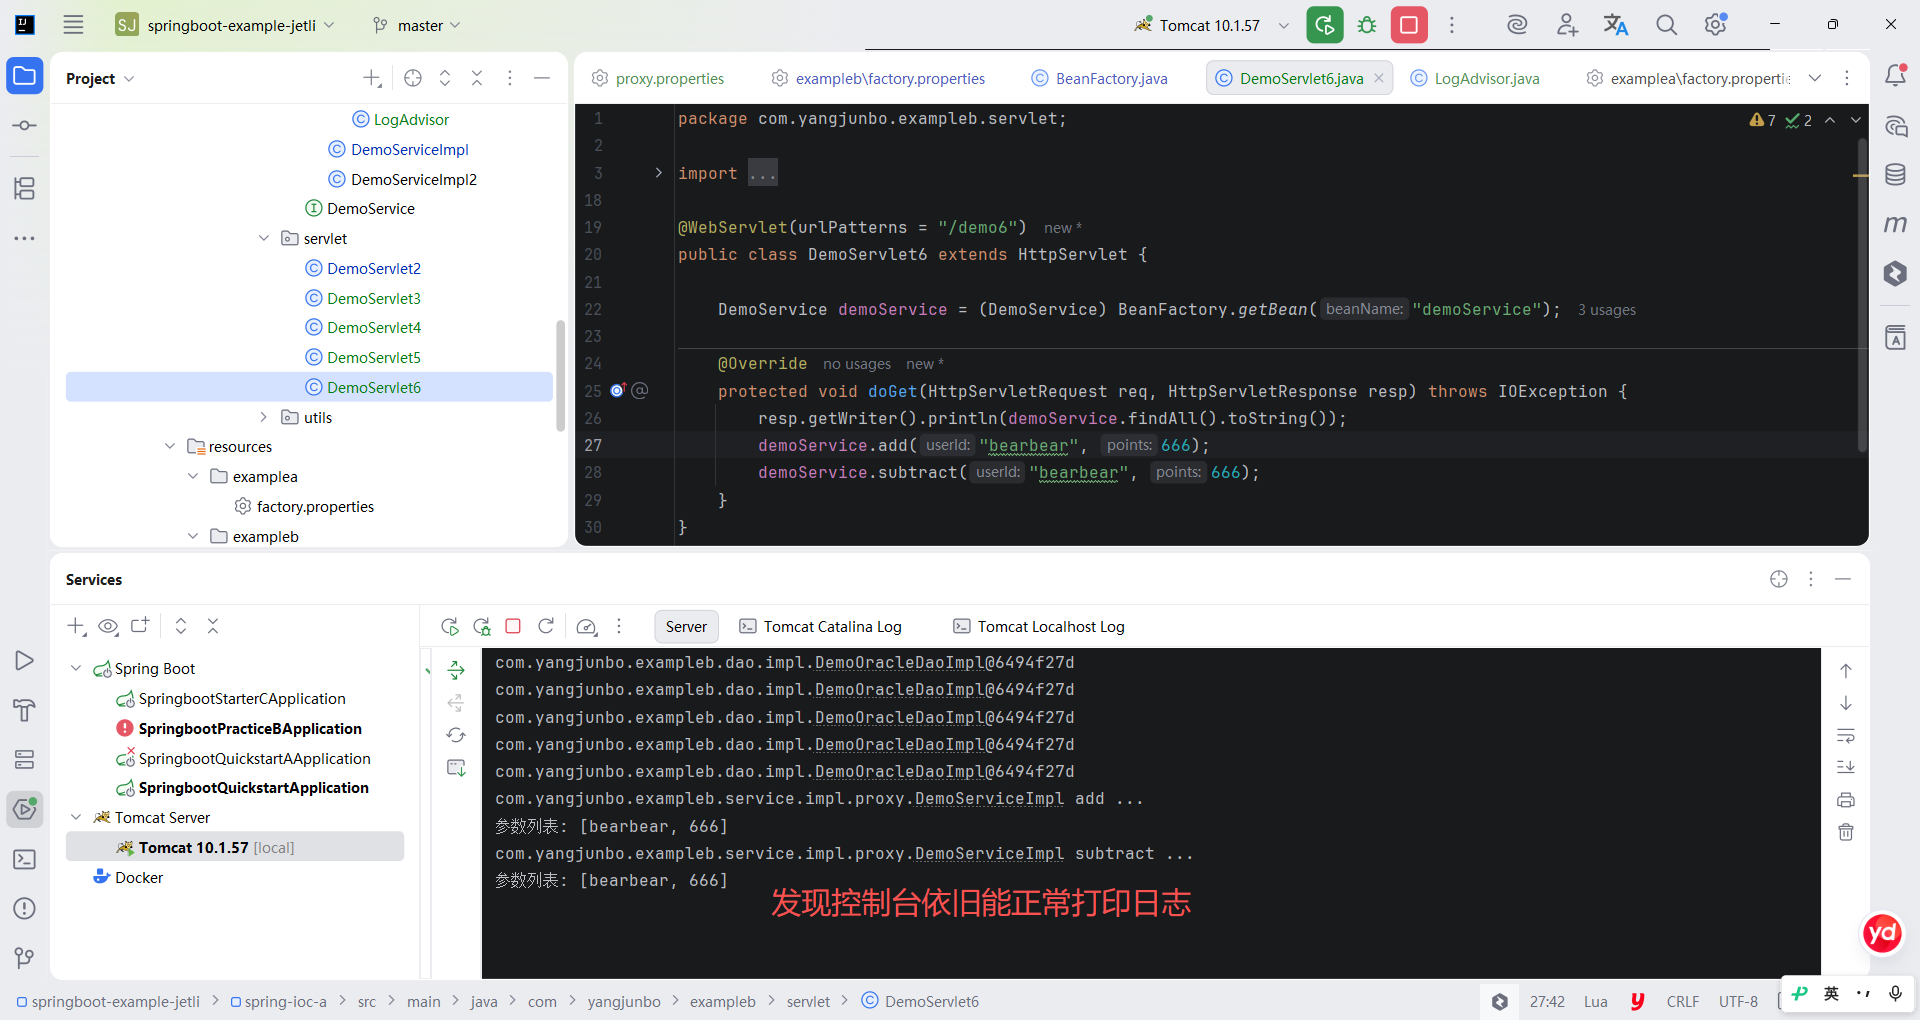Open DemoServlet5 in project tree
The width and height of the screenshot is (1920, 1020).
click(374, 357)
